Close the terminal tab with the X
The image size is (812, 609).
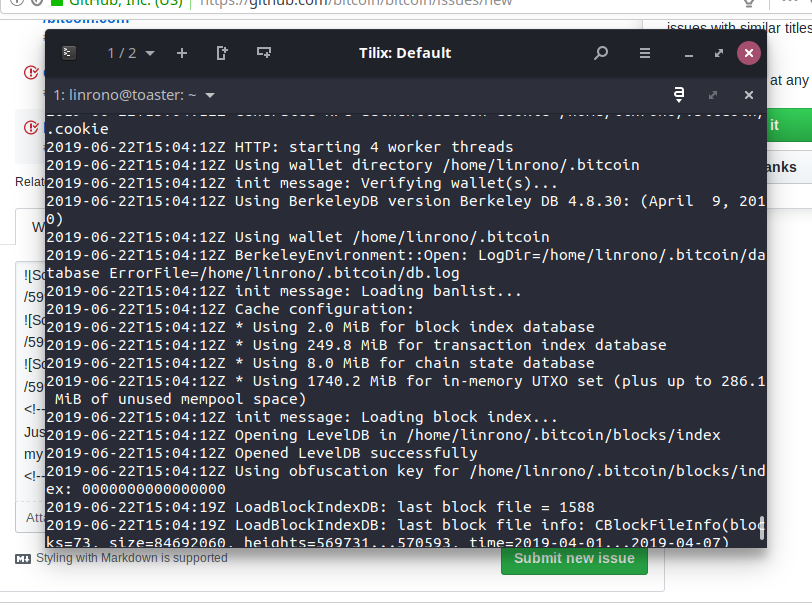748,94
